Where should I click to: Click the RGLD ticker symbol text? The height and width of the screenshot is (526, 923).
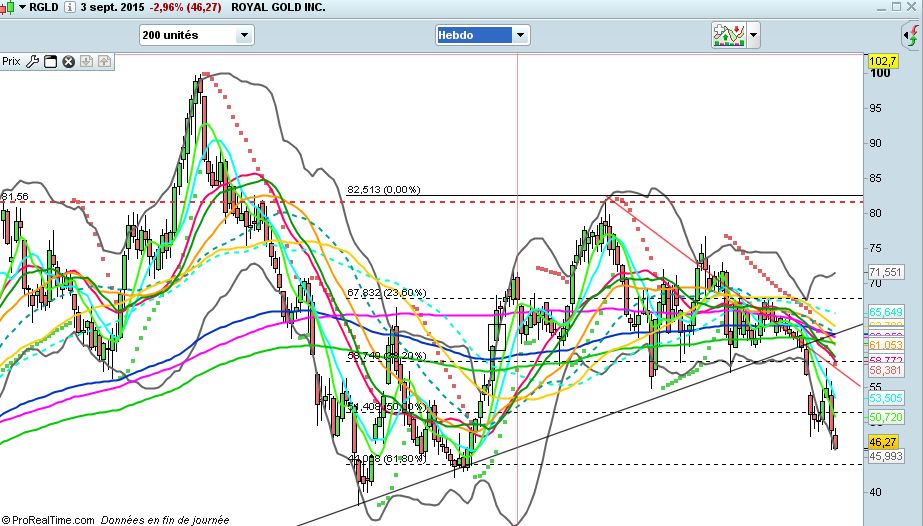(x=44, y=8)
